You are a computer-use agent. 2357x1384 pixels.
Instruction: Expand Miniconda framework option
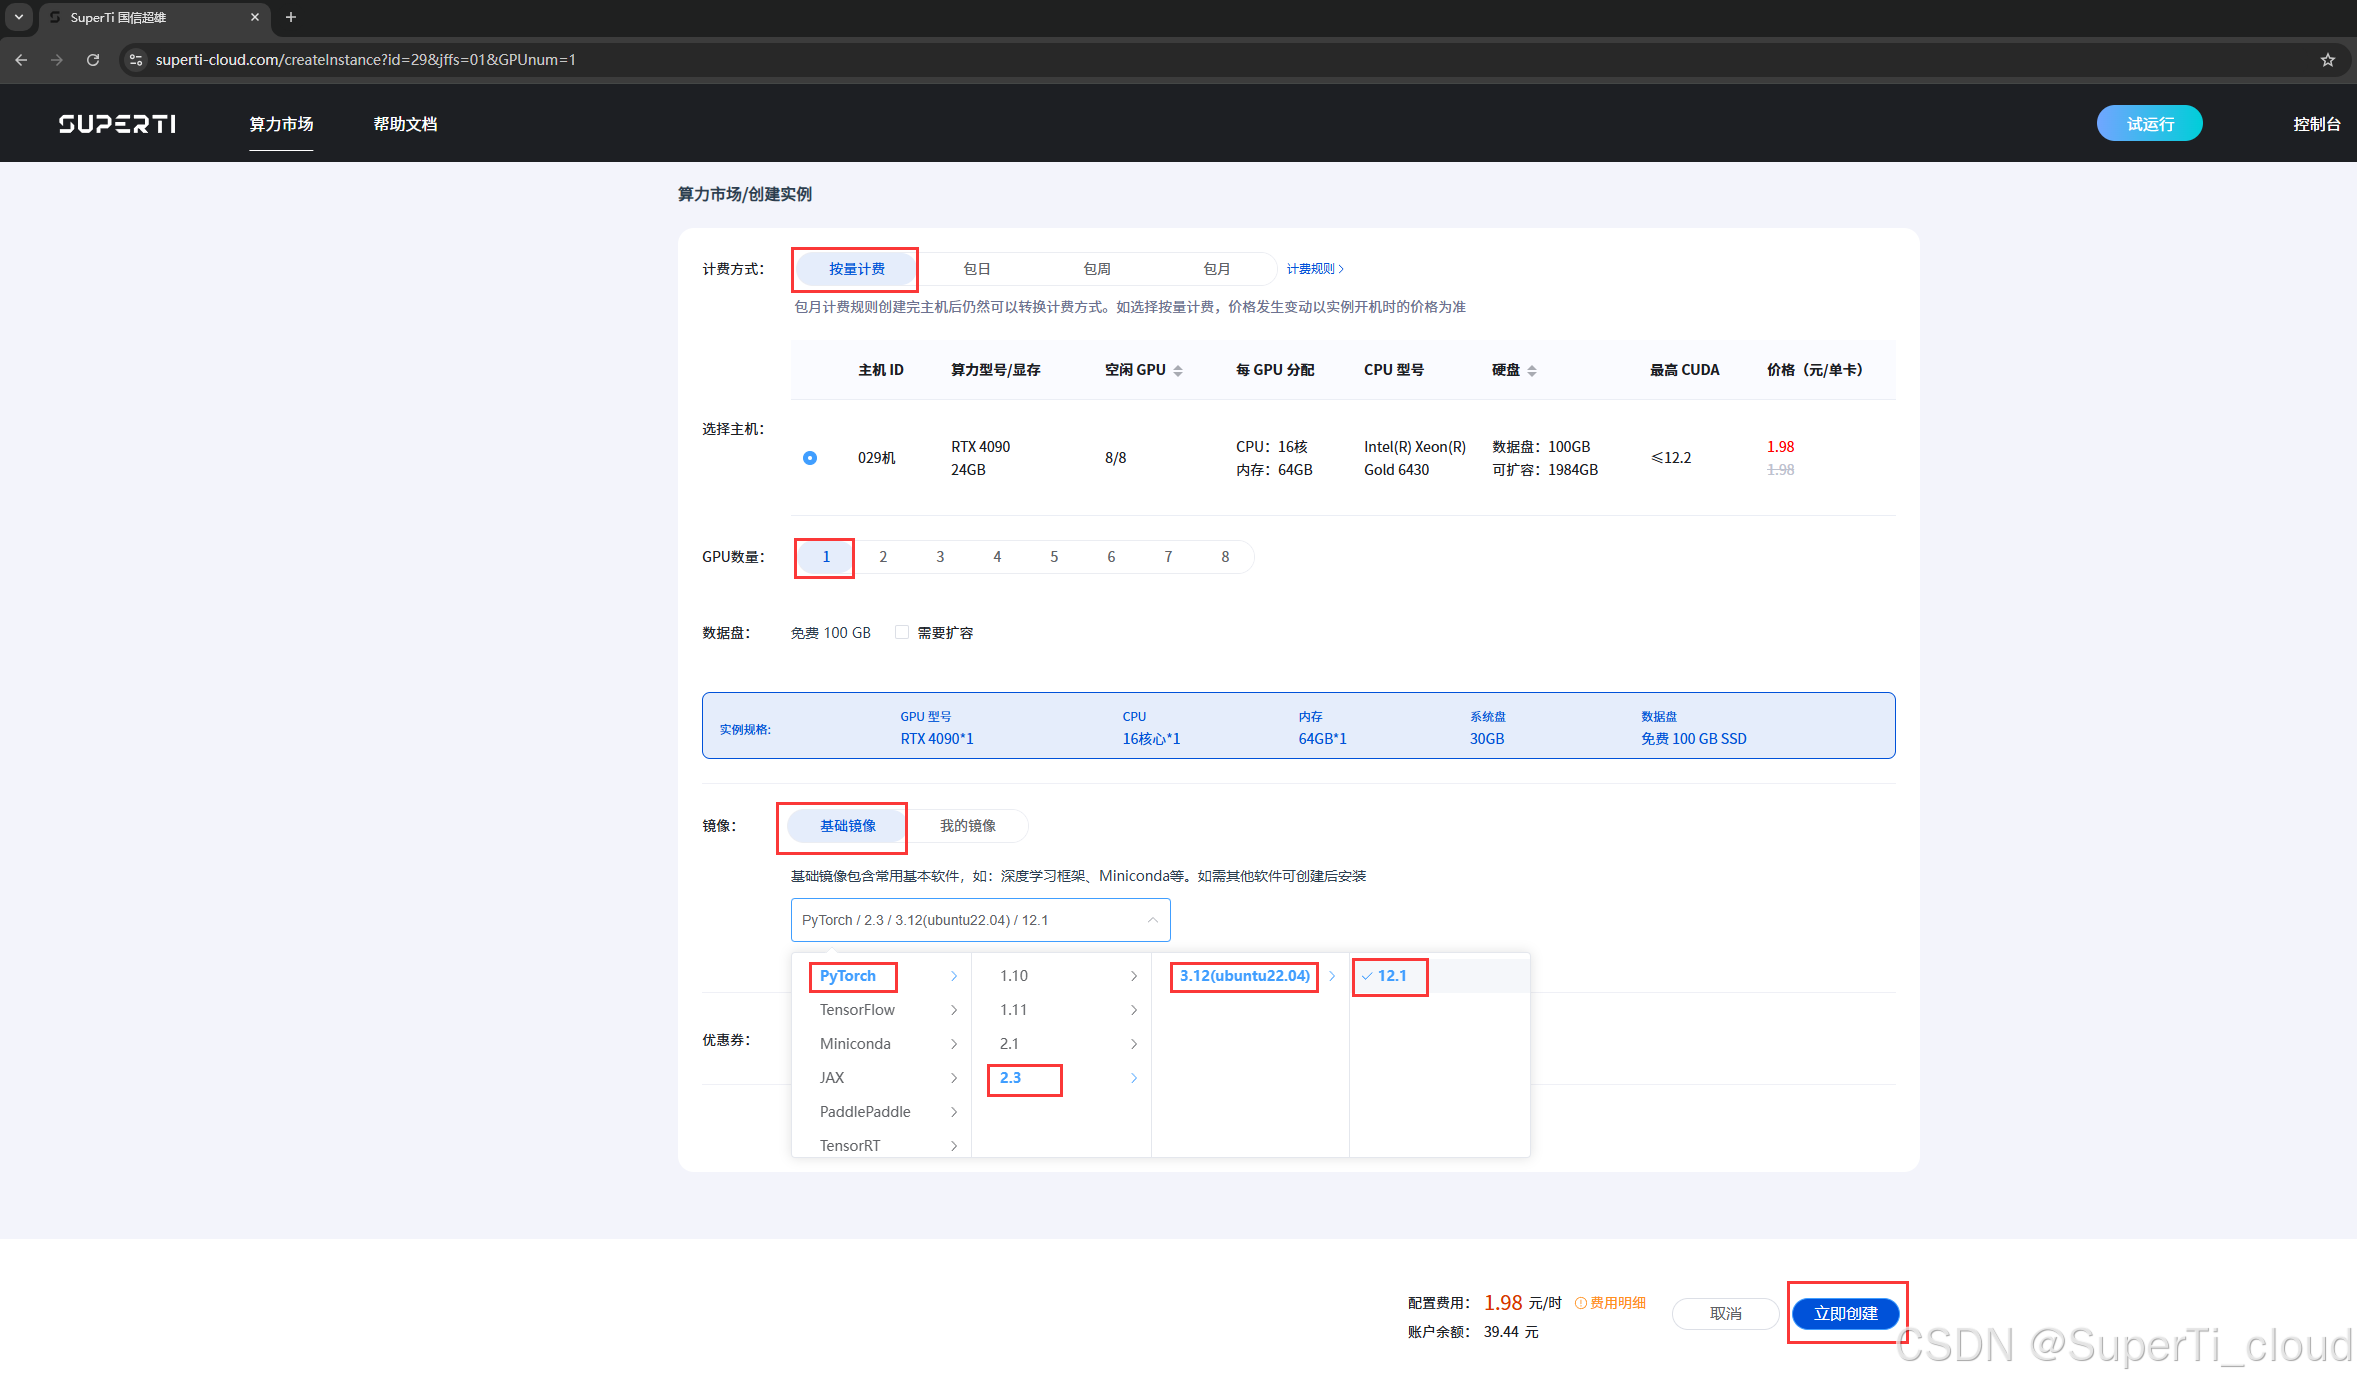881,1044
